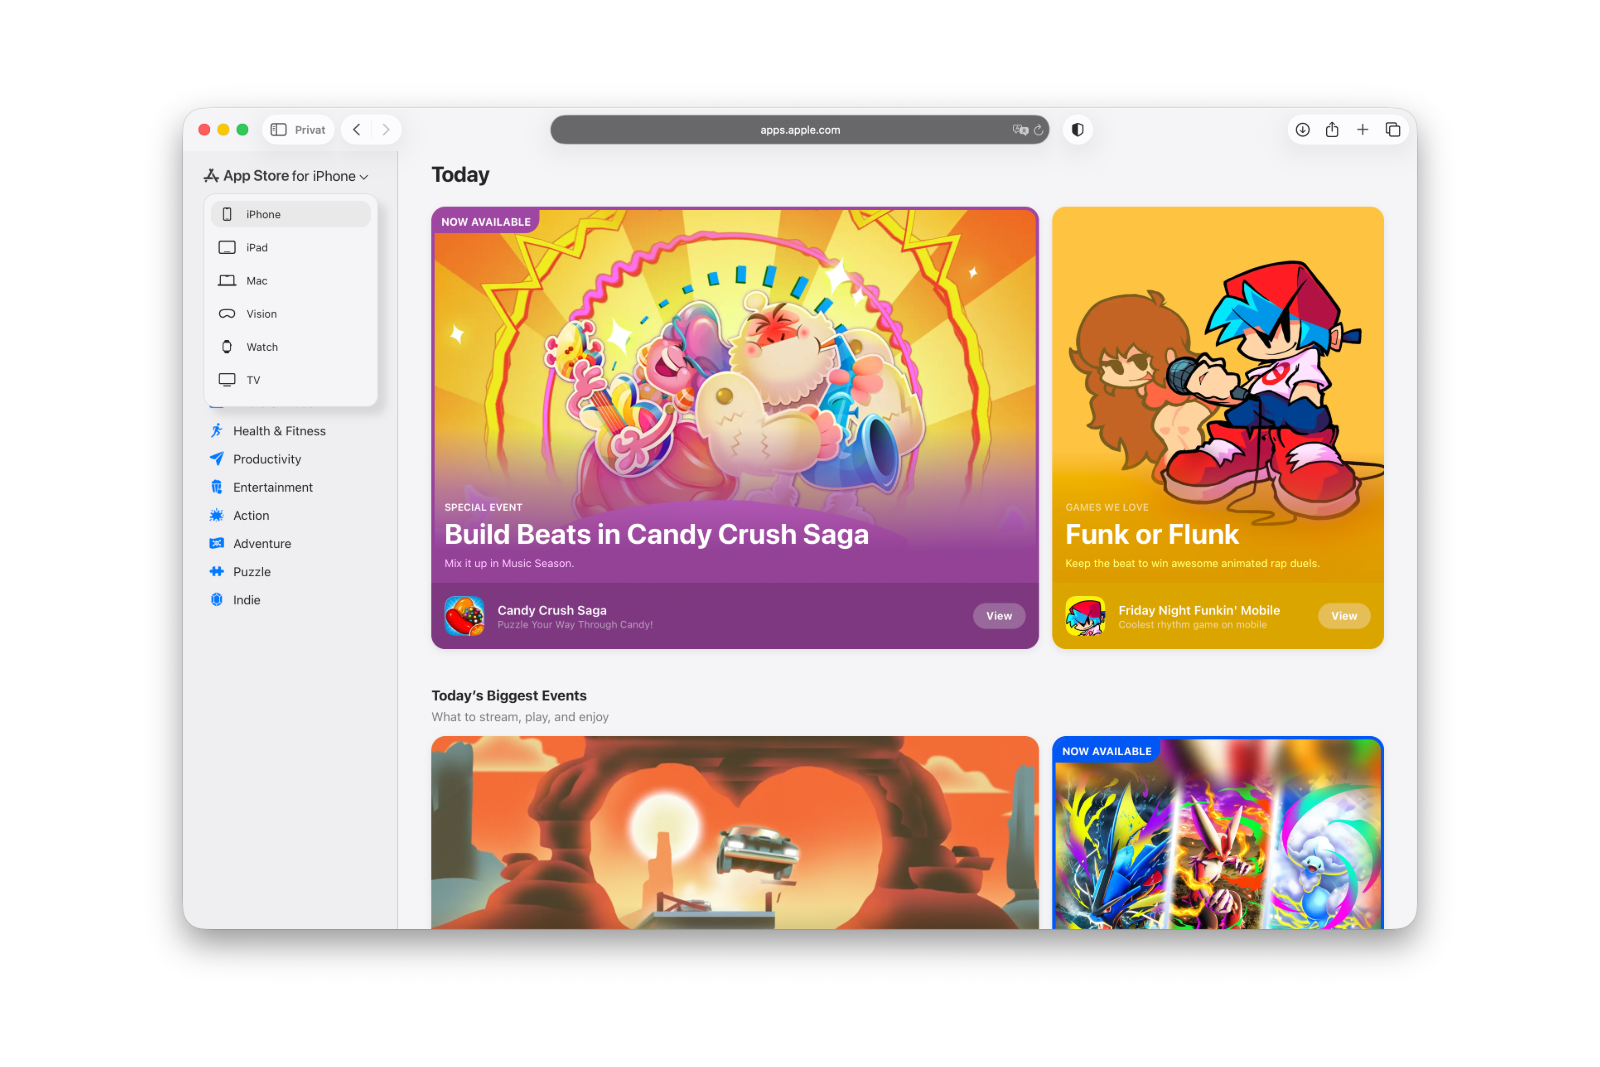Select the Watch device category
Screen dimensions: 1600x1067
click(x=261, y=346)
